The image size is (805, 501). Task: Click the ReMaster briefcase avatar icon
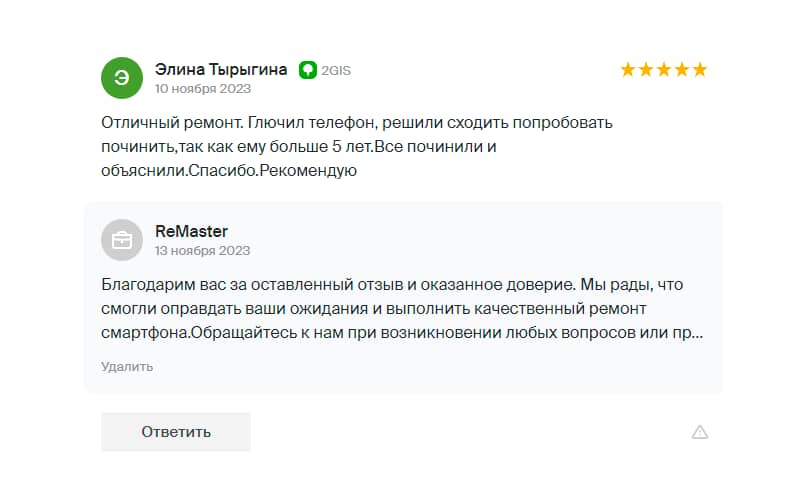(x=122, y=240)
